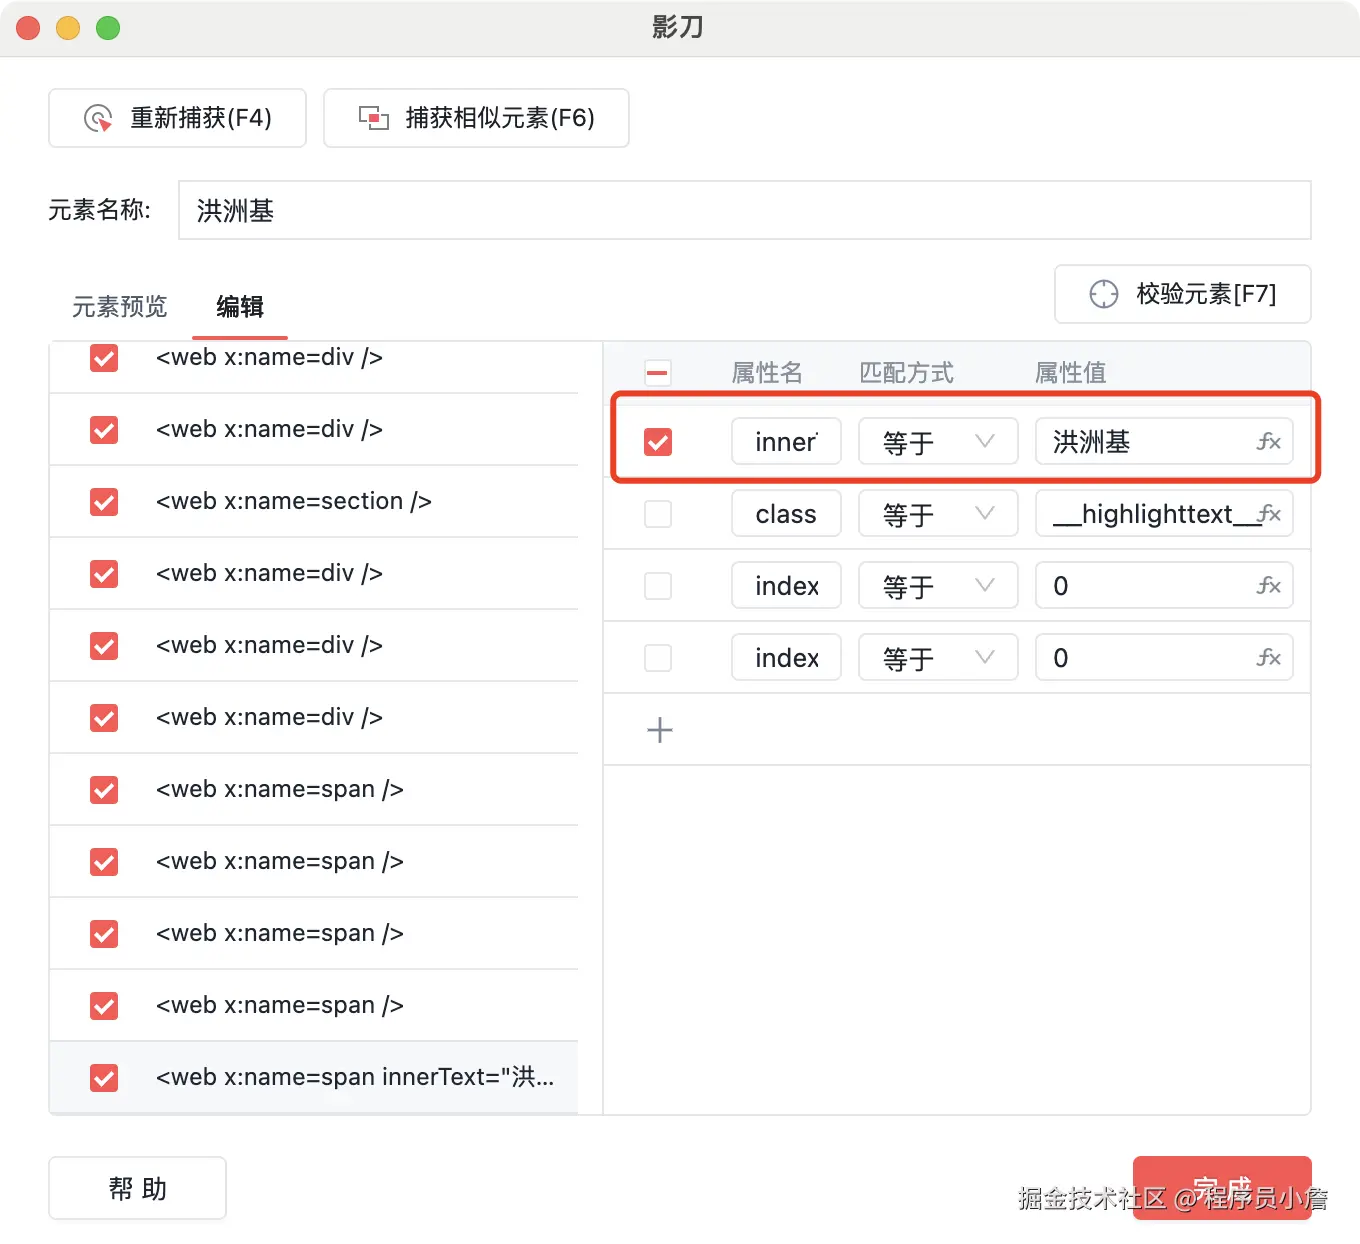This screenshot has height=1244, width=1360.
Task: Select the 编辑 tab
Action: 240,307
